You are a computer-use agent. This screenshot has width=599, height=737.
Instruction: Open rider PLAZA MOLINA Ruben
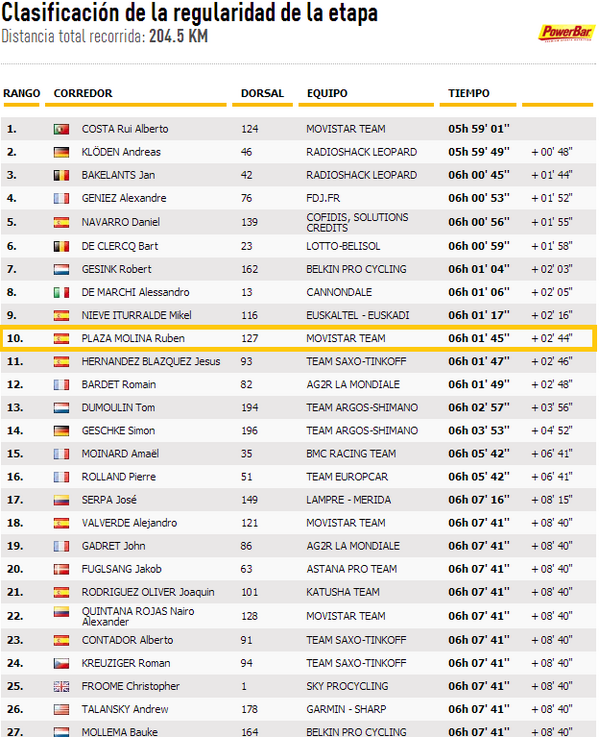[133, 338]
